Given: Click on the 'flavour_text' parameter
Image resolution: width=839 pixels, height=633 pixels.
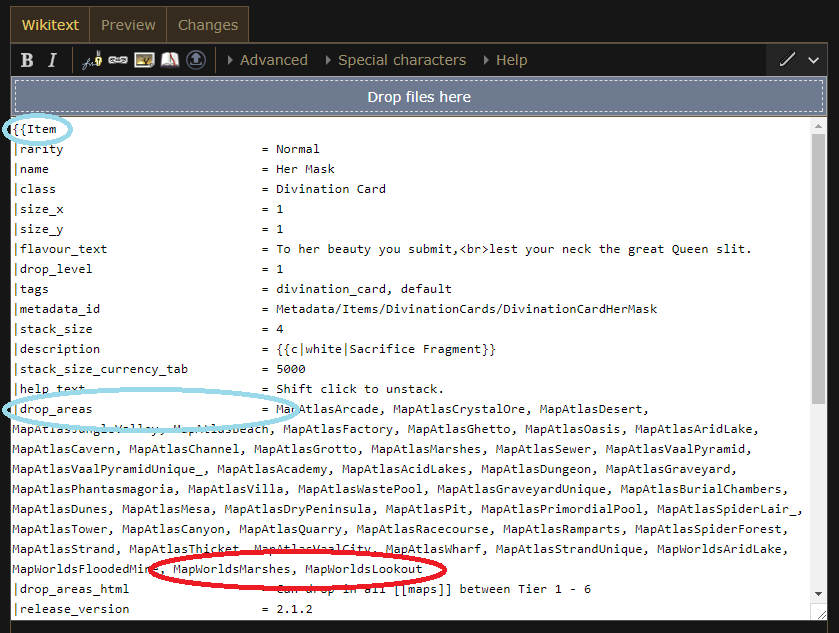Looking at the screenshot, I should (63, 249).
